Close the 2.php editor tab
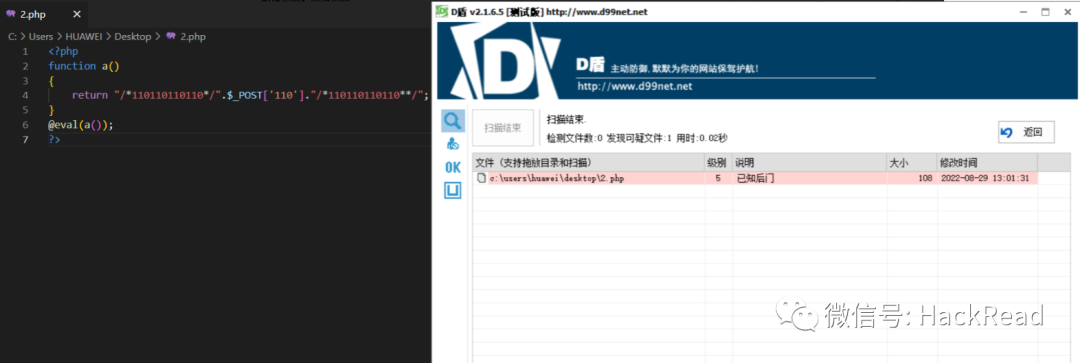The width and height of the screenshot is (1080, 363). point(77,14)
